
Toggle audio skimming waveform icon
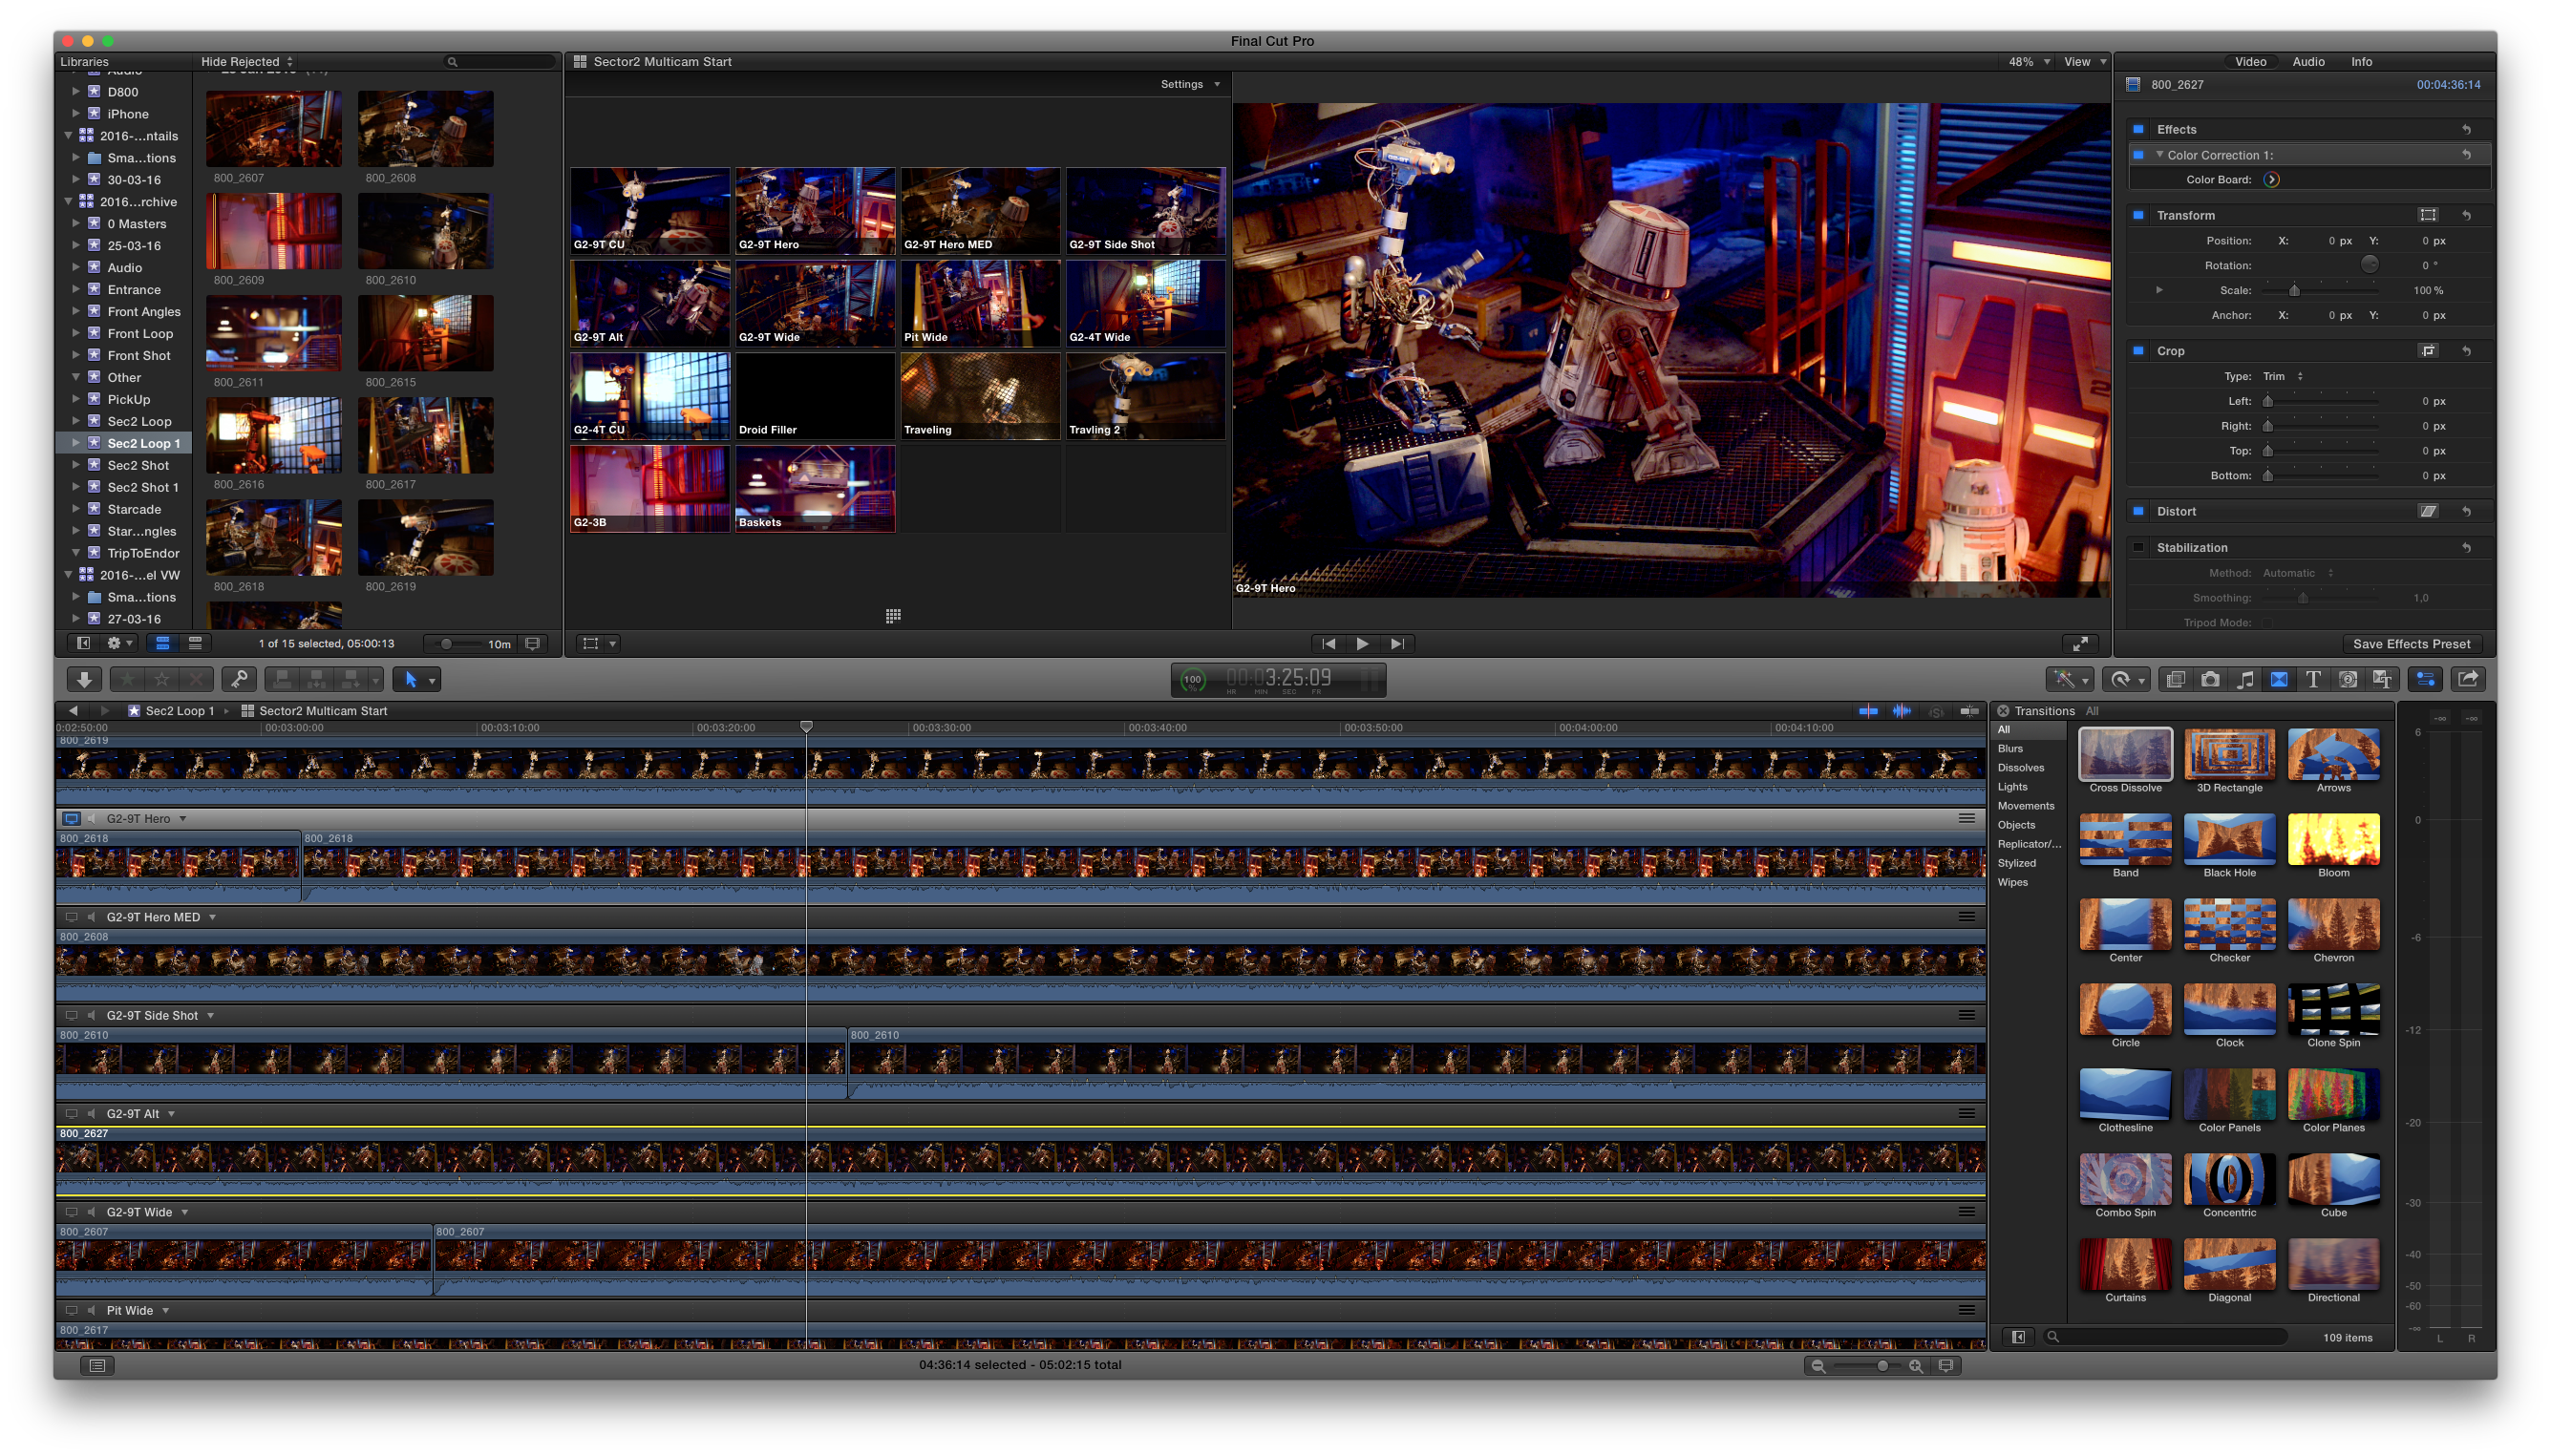coord(1902,711)
